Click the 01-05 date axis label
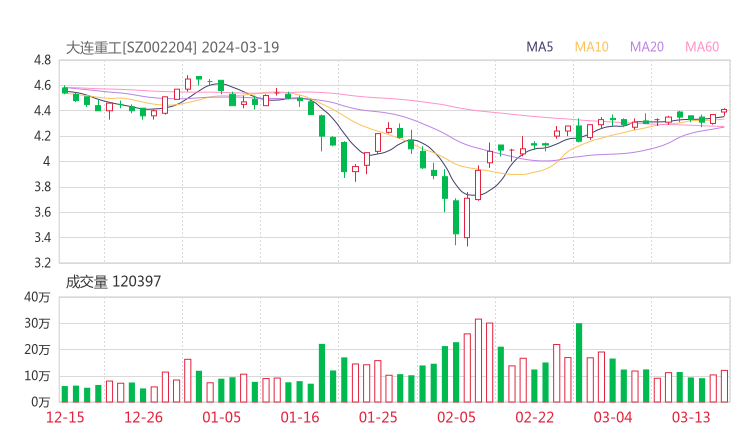Viewport: 740px width, 440px height. pos(221,417)
